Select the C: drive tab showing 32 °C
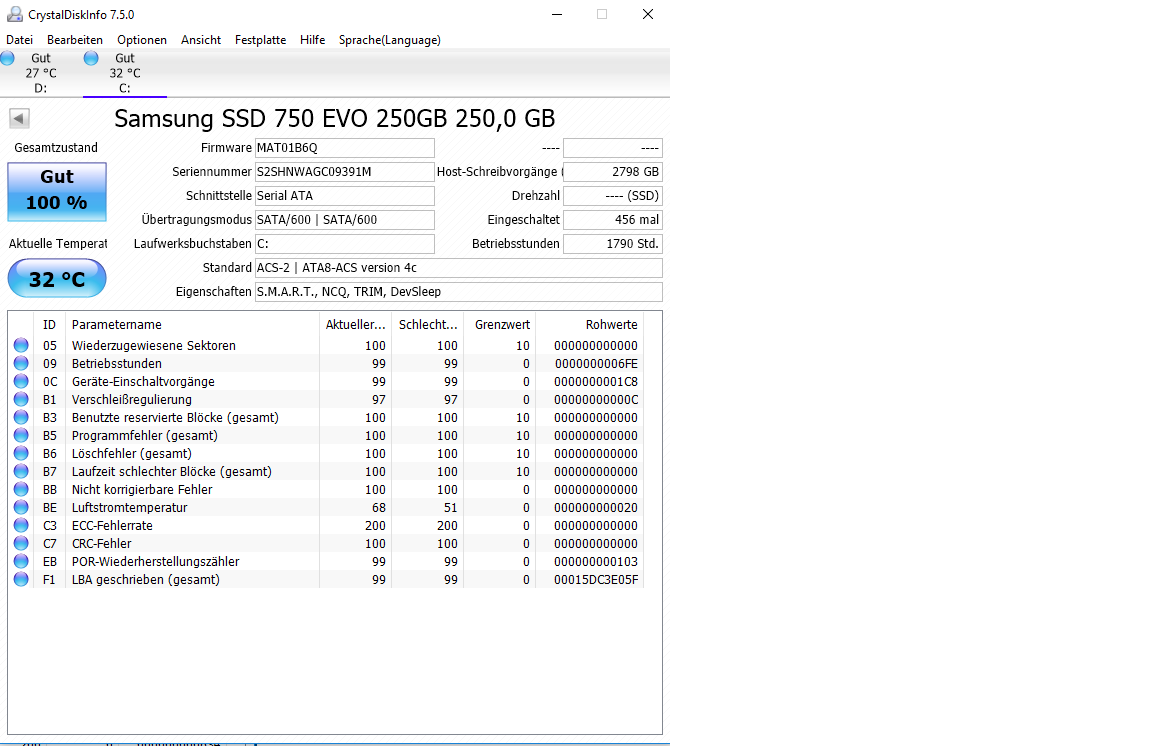Viewport: 1152px width, 746px height. 125,73
